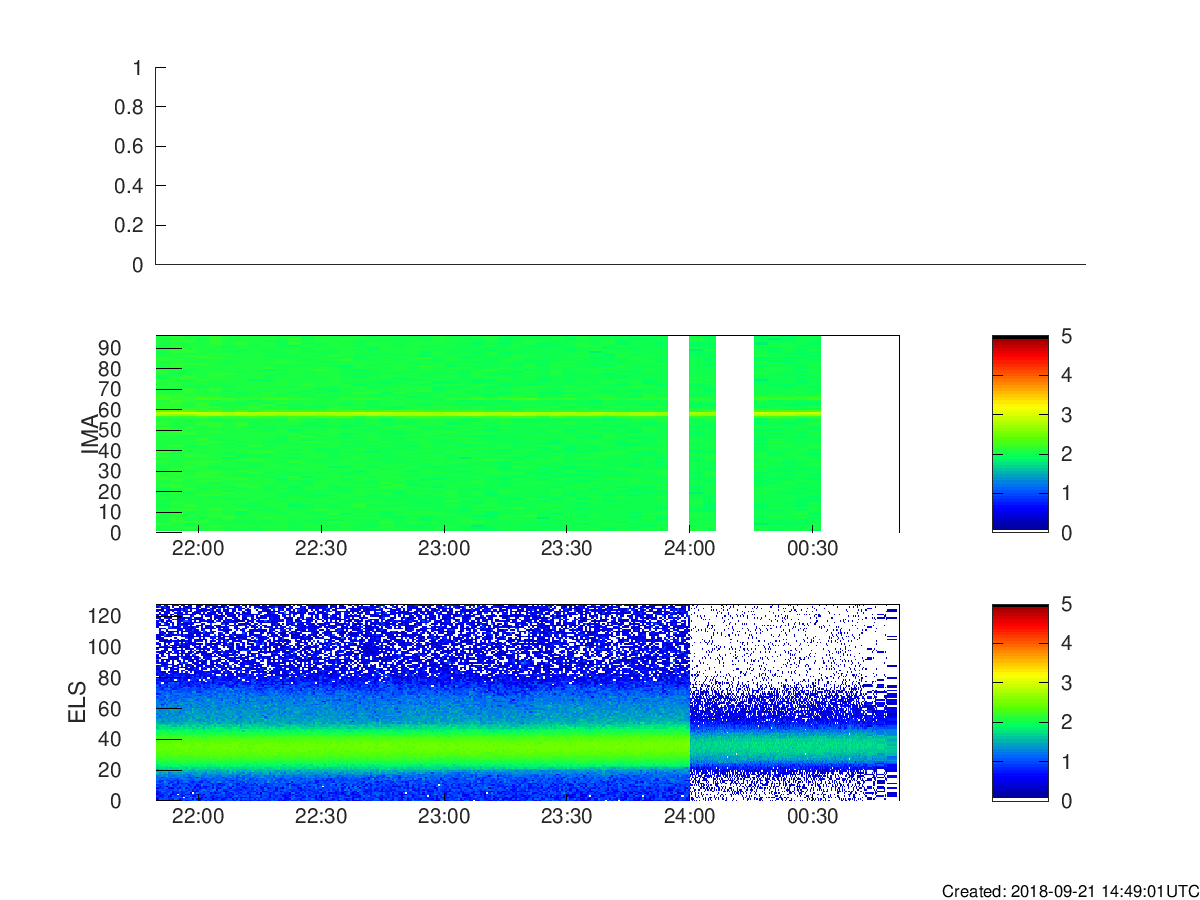Click 00:30 under the ELS panel
Image resolution: width=1200 pixels, height=900 pixels.
(x=812, y=817)
